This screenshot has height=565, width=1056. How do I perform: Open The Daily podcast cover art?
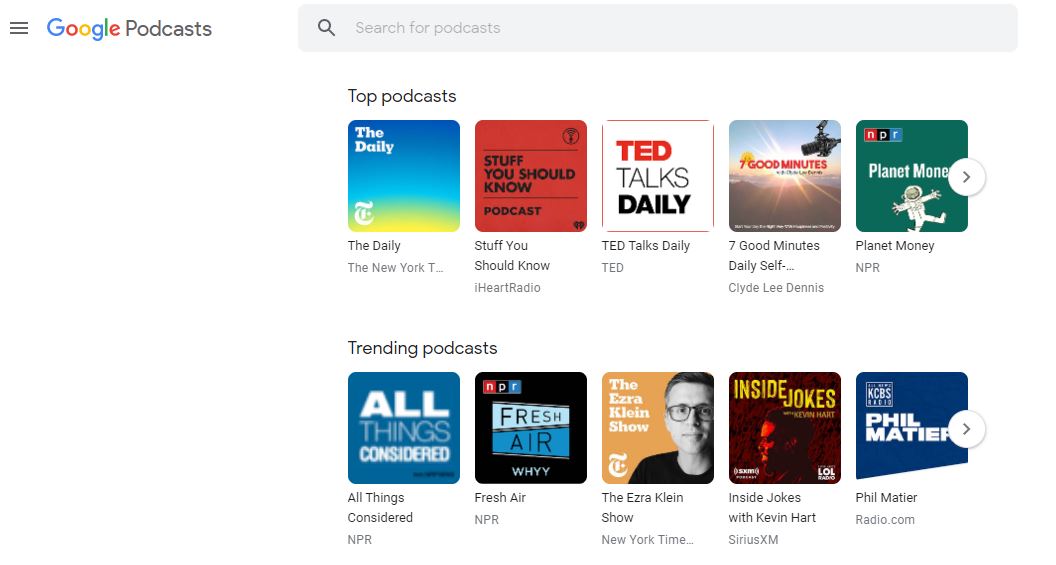[403, 176]
